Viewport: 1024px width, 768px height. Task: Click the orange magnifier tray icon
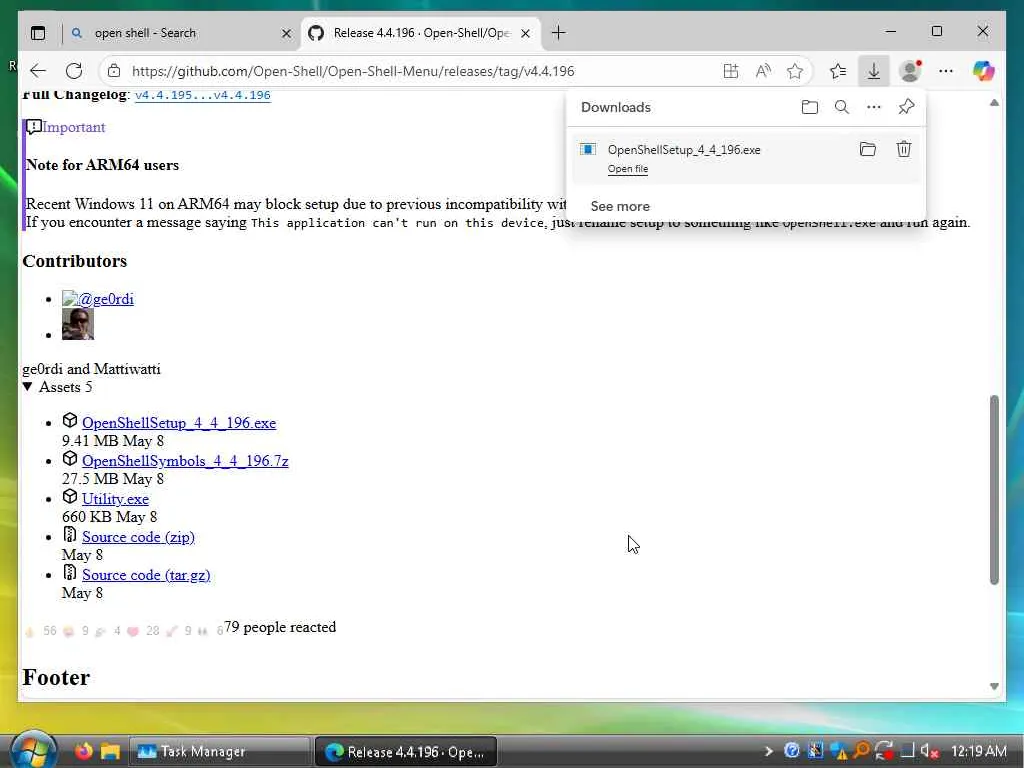[x=862, y=751]
